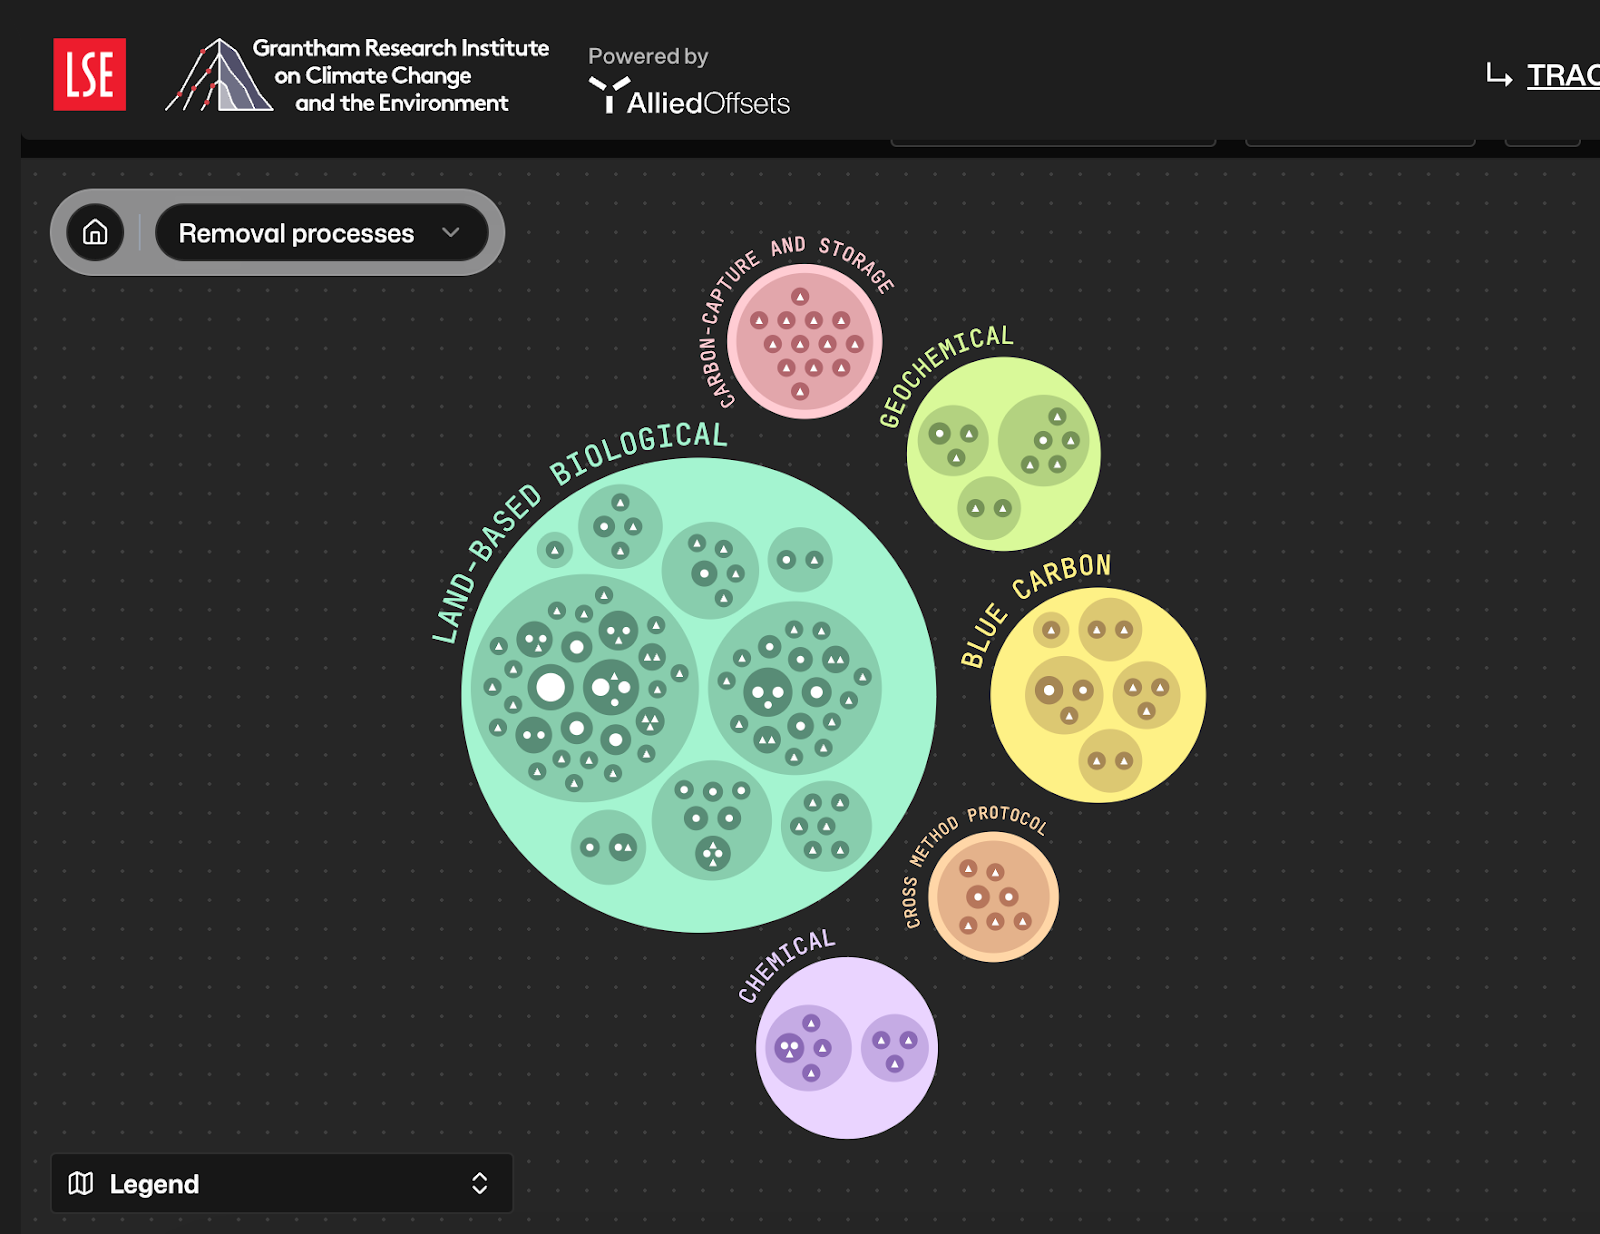The width and height of the screenshot is (1600, 1234).
Task: Click the home icon button
Action: tap(95, 233)
